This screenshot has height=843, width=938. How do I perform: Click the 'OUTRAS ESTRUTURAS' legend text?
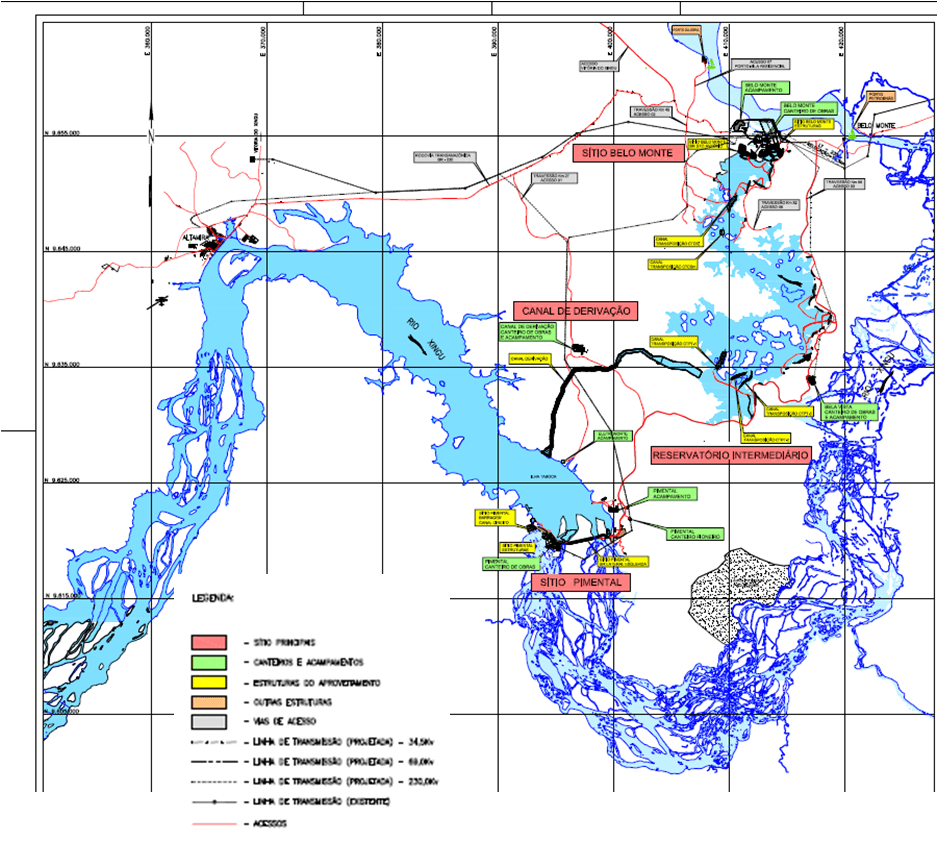(x=293, y=702)
